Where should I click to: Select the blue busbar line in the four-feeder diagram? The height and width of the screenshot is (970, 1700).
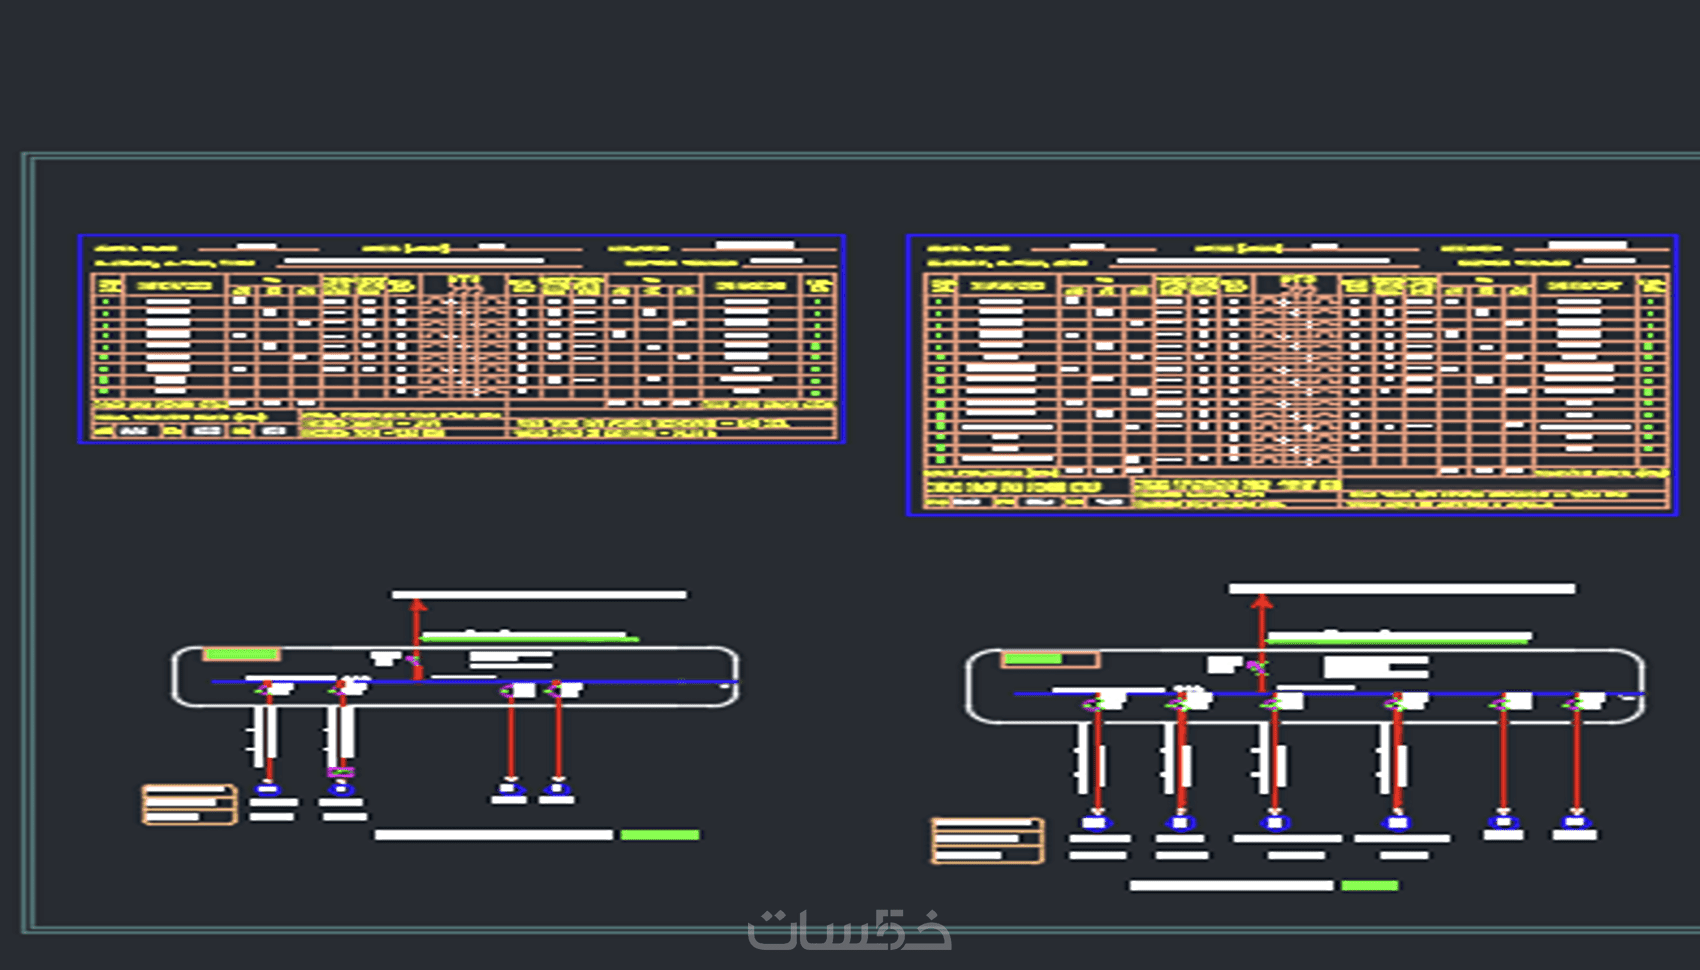pyautogui.click(x=475, y=682)
